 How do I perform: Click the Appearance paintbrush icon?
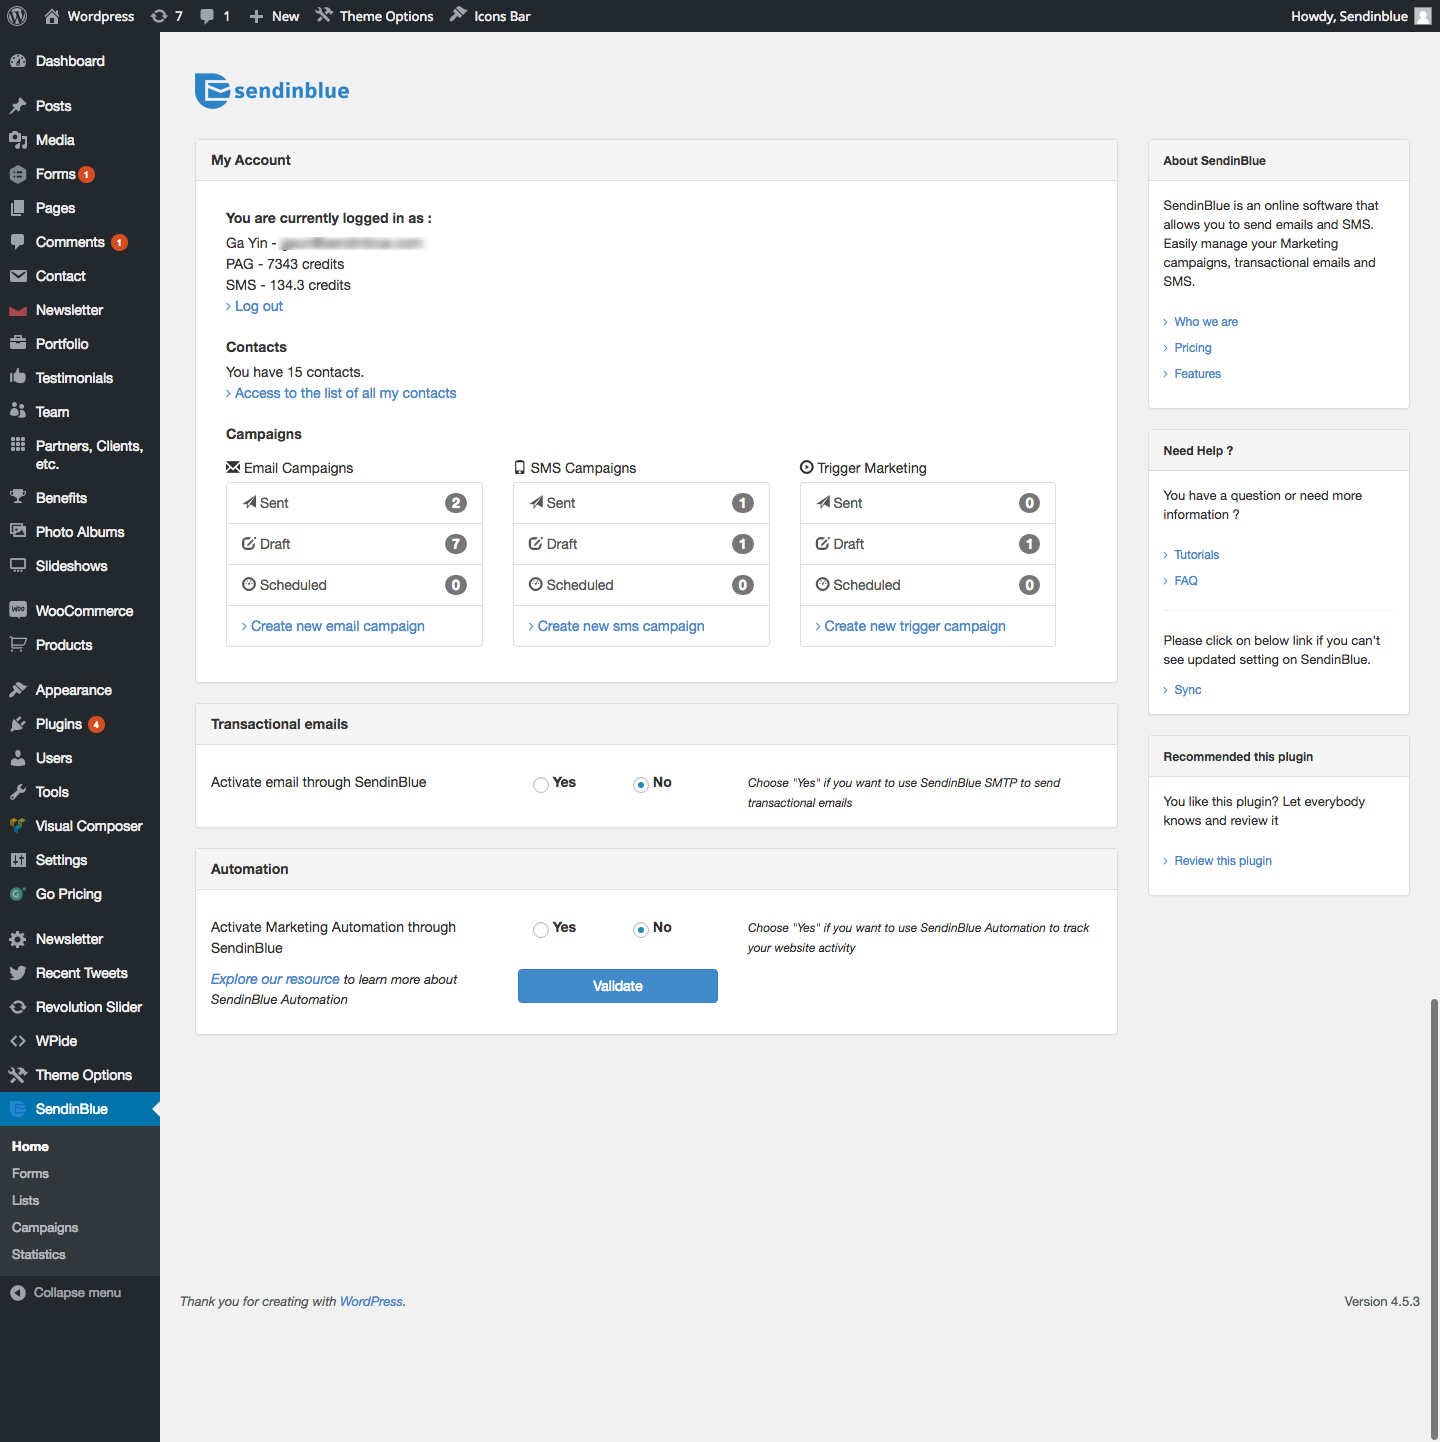18,690
